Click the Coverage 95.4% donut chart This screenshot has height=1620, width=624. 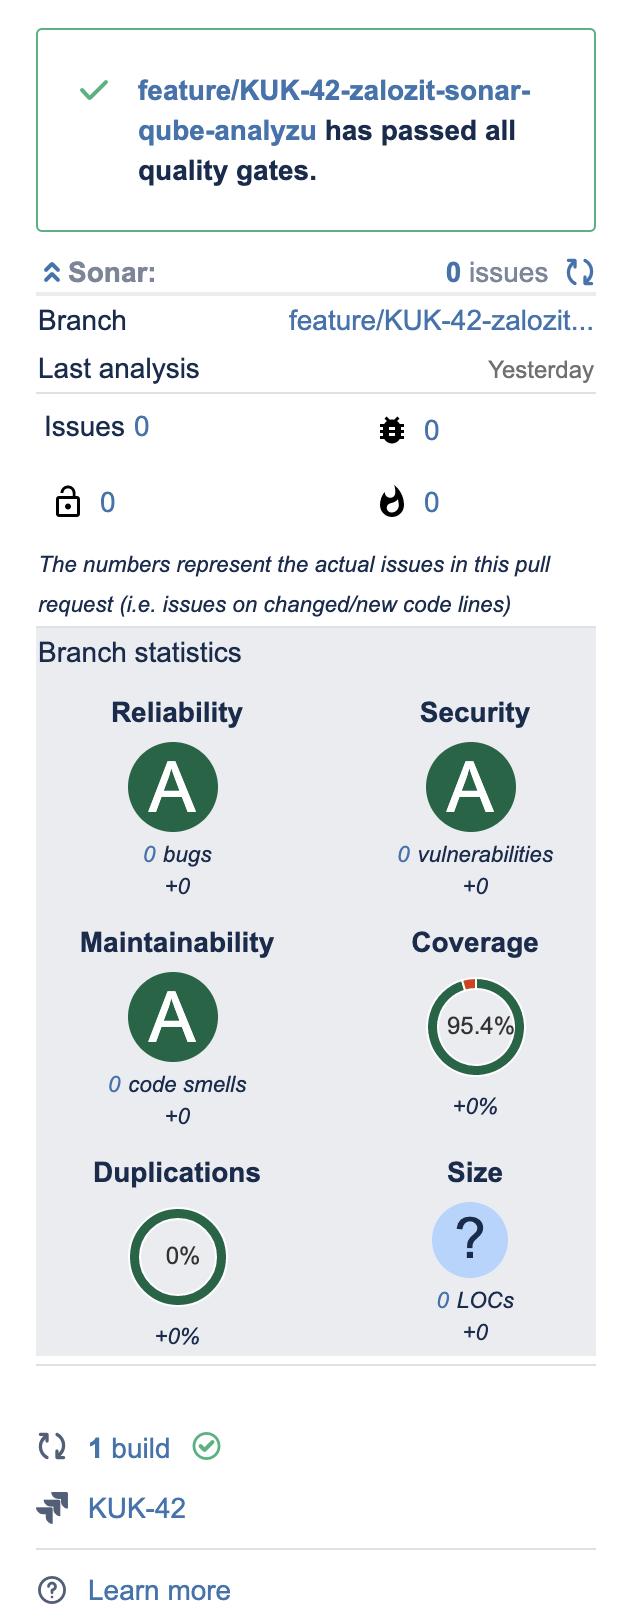pos(476,1027)
